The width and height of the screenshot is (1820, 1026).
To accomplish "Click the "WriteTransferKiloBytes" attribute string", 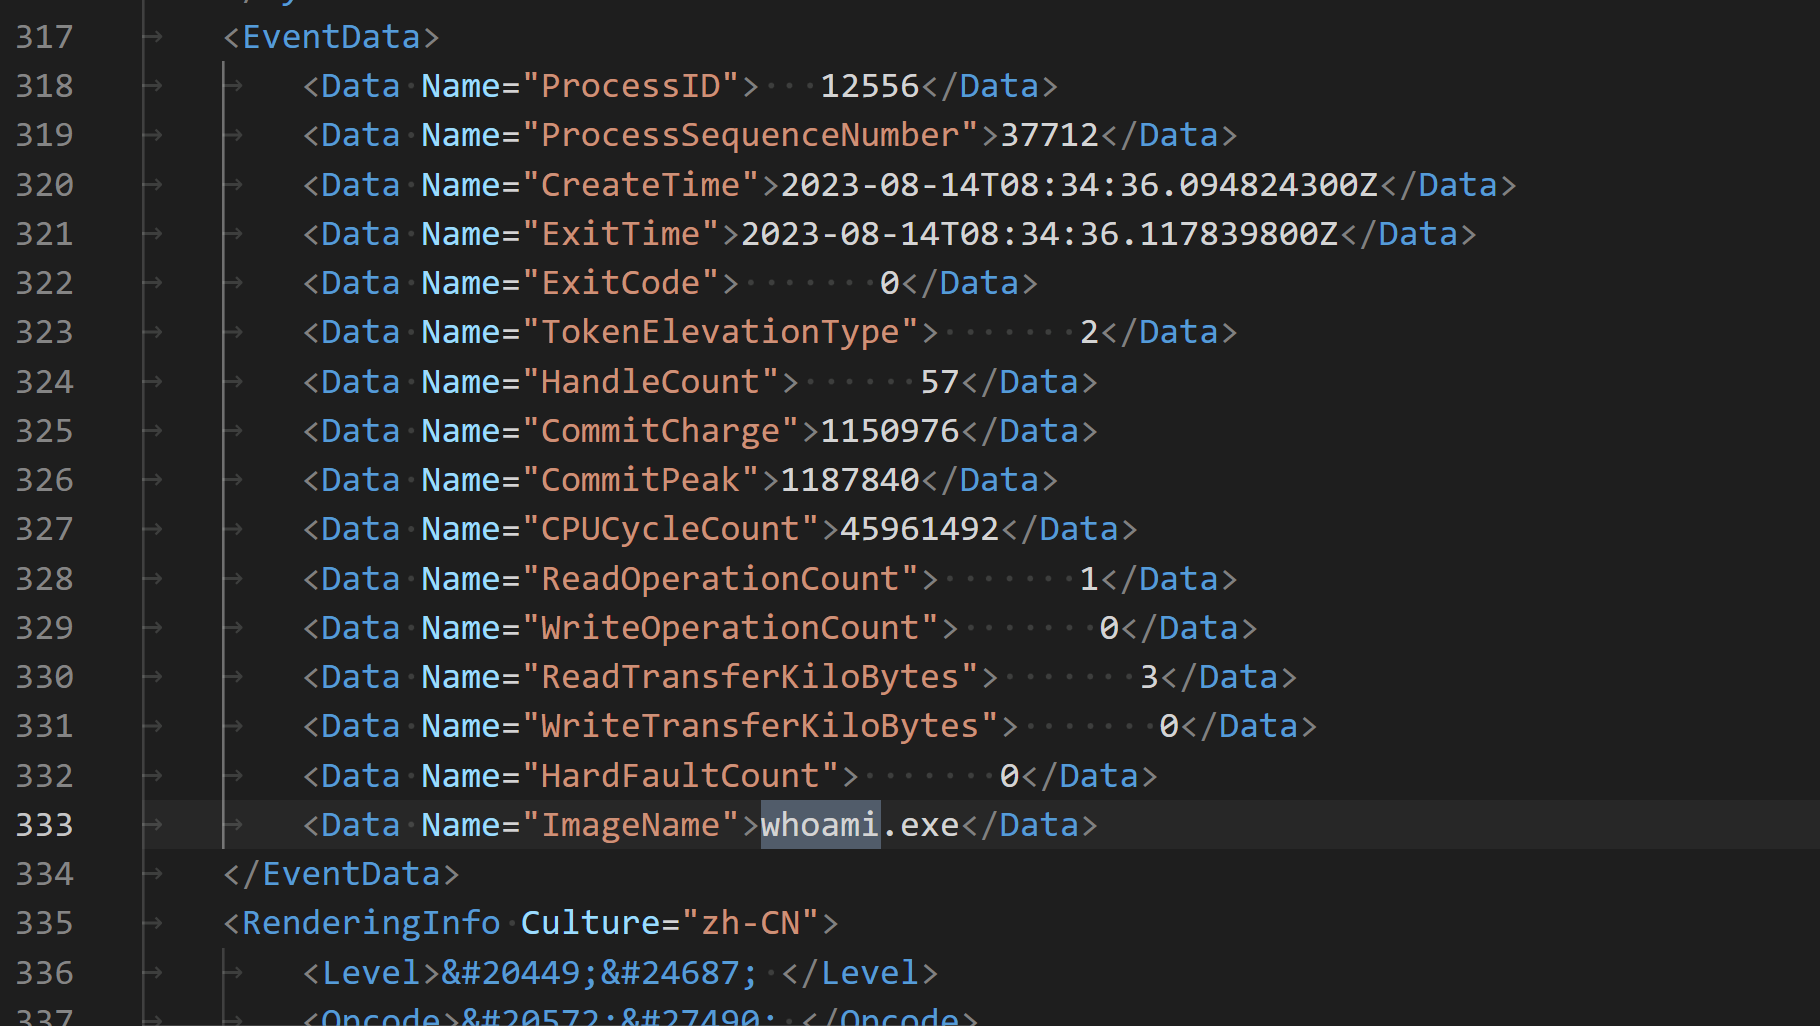I will pyautogui.click(x=760, y=726).
